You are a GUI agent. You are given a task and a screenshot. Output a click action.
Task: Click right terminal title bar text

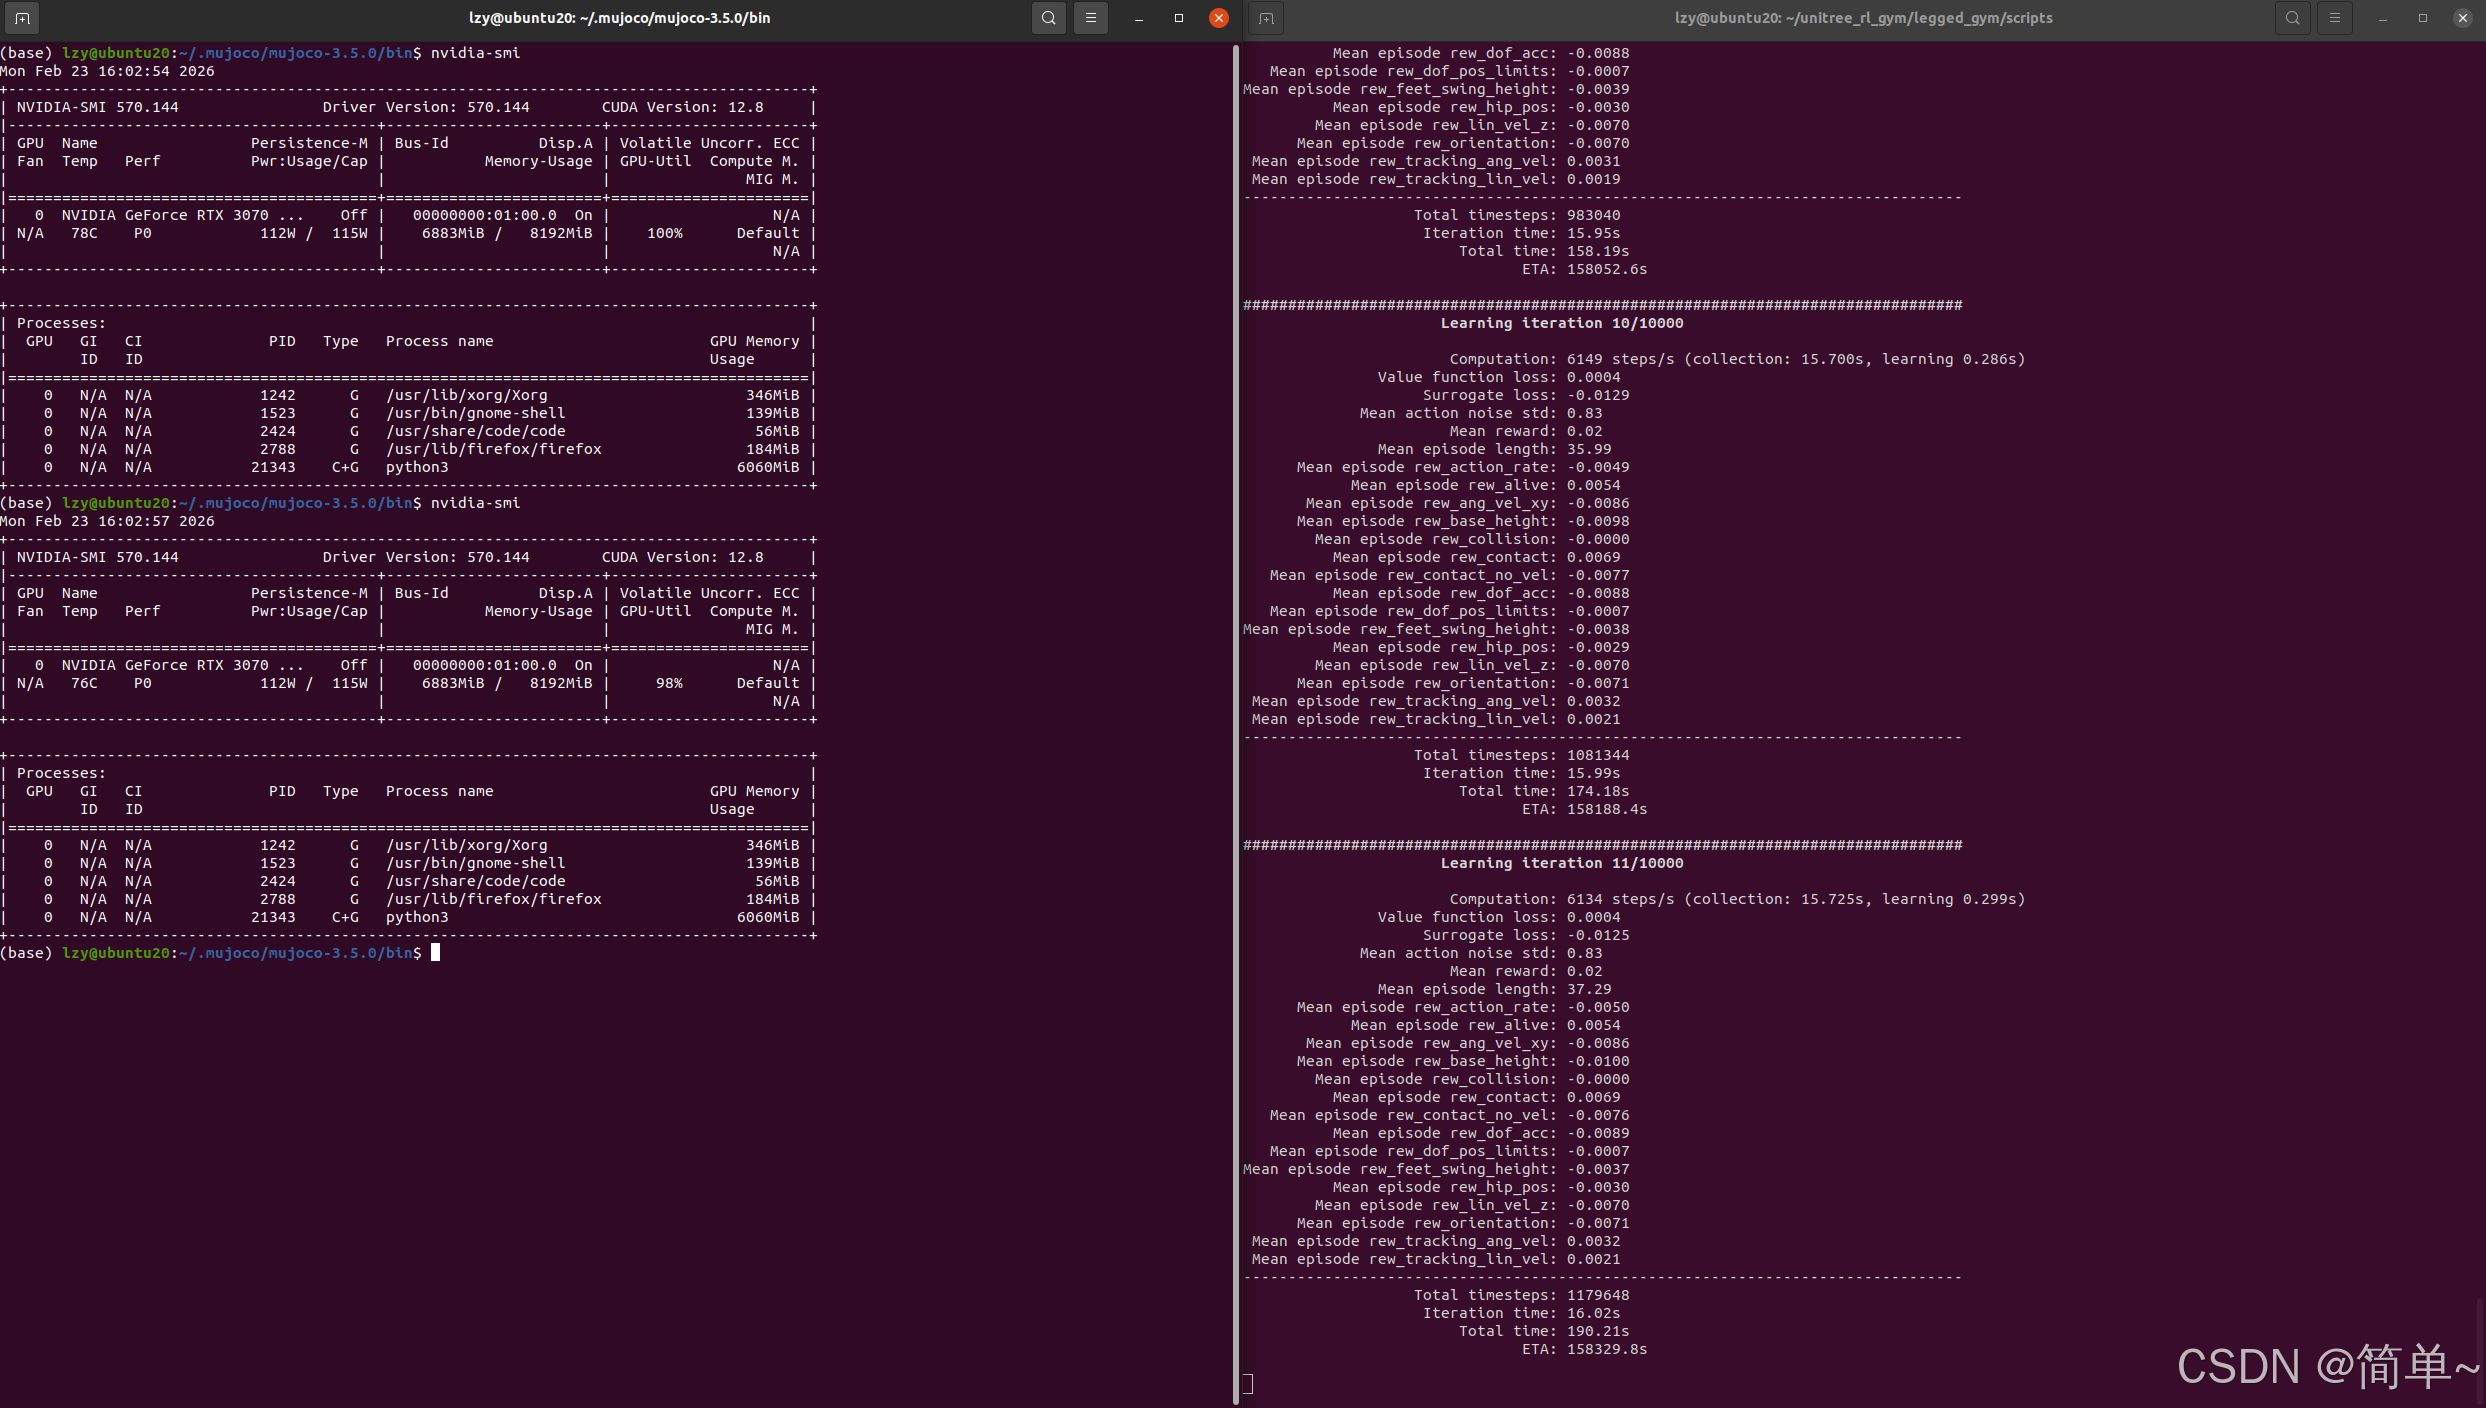[x=1863, y=18]
